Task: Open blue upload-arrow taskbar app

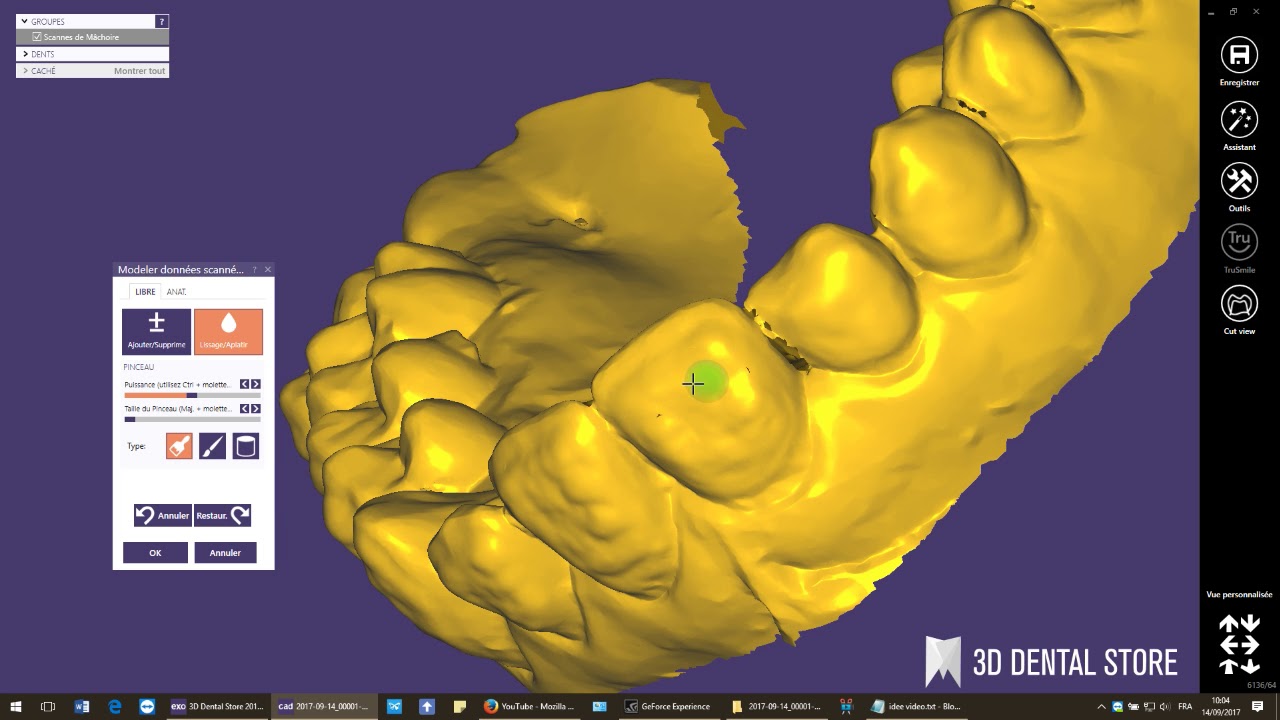Action: 427,706
